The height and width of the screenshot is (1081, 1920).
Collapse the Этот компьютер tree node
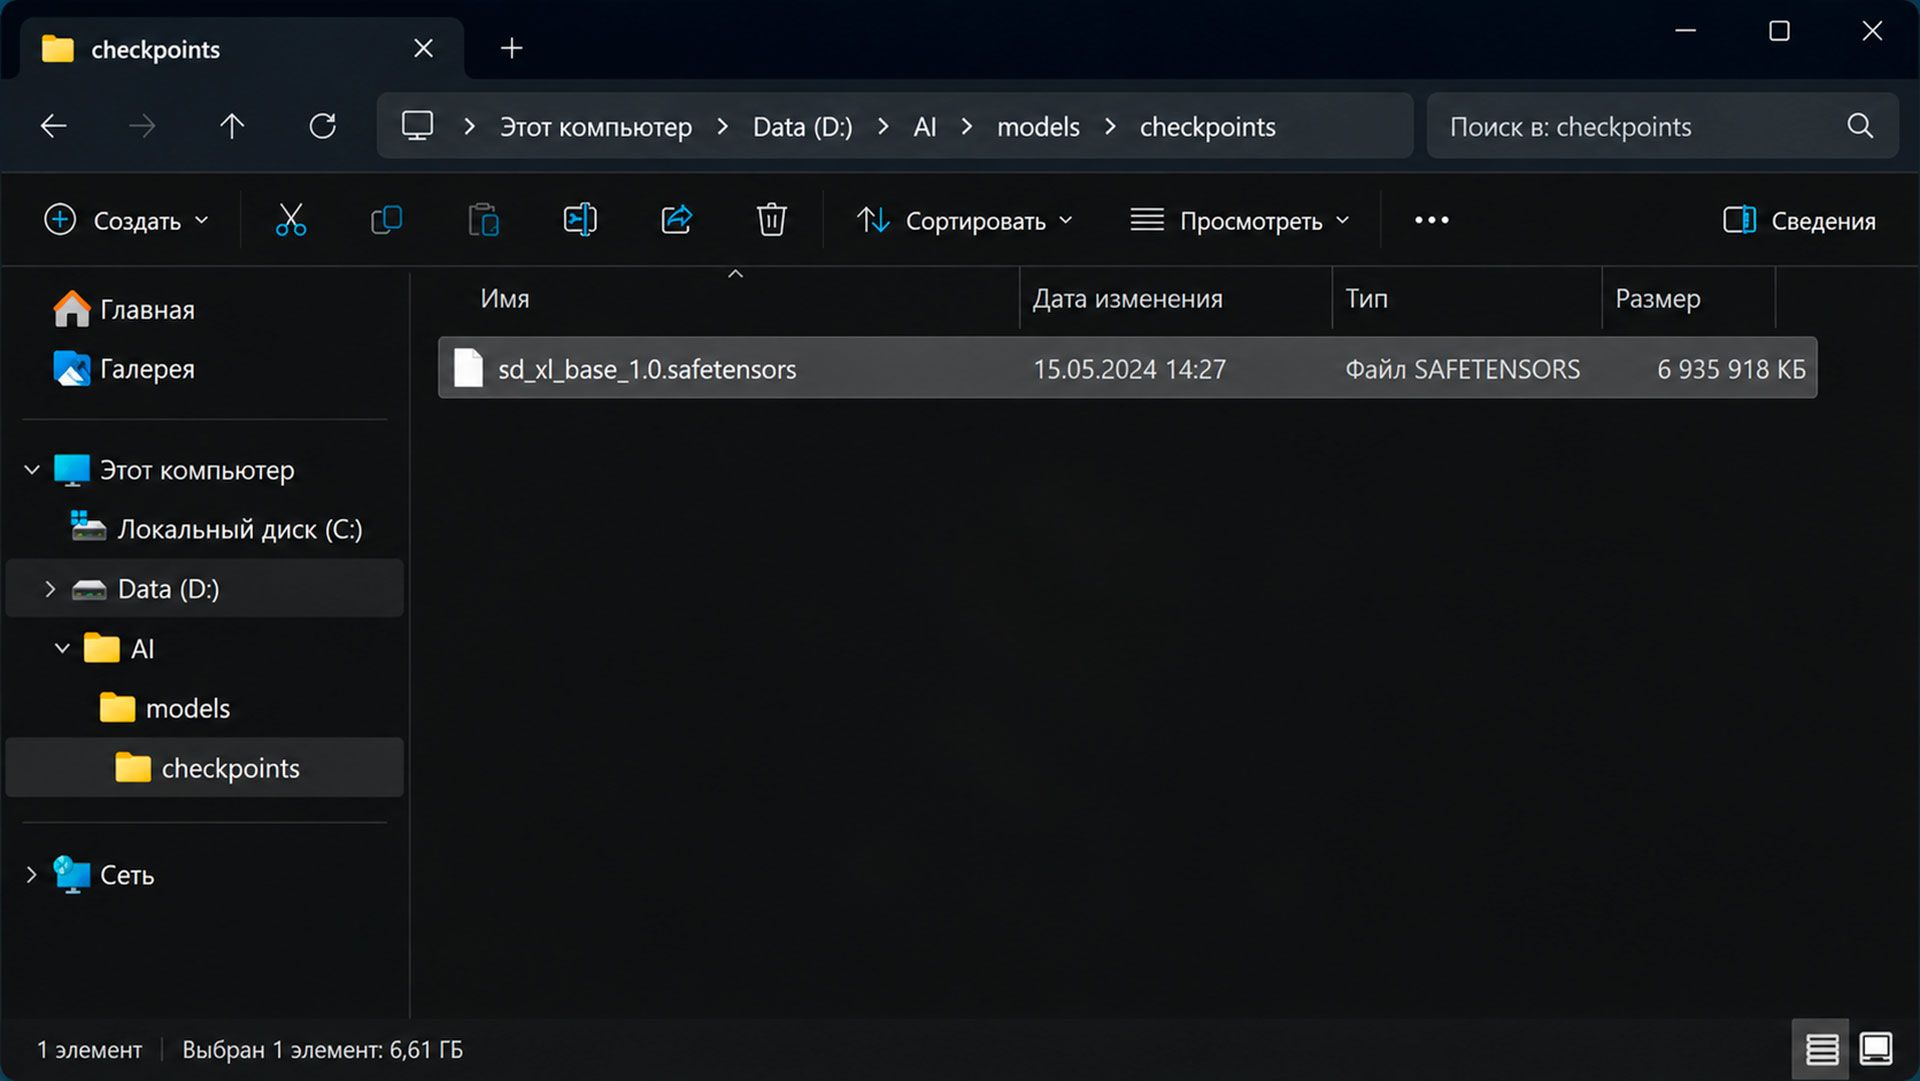[x=32, y=470]
